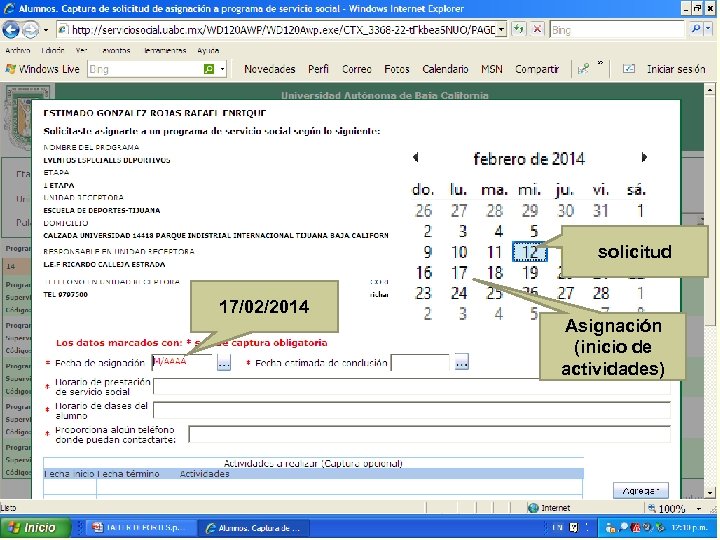Click the checkbox icon left of Iniciar sesión
The image size is (720, 540).
[x=629, y=69]
